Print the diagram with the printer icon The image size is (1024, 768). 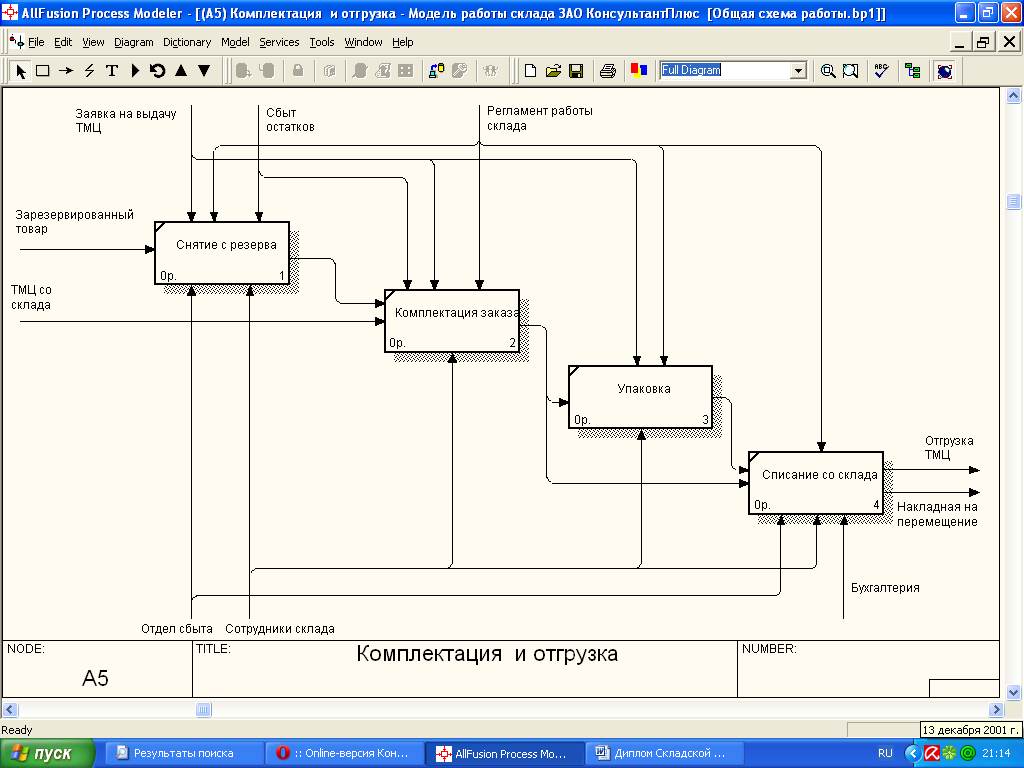(607, 71)
